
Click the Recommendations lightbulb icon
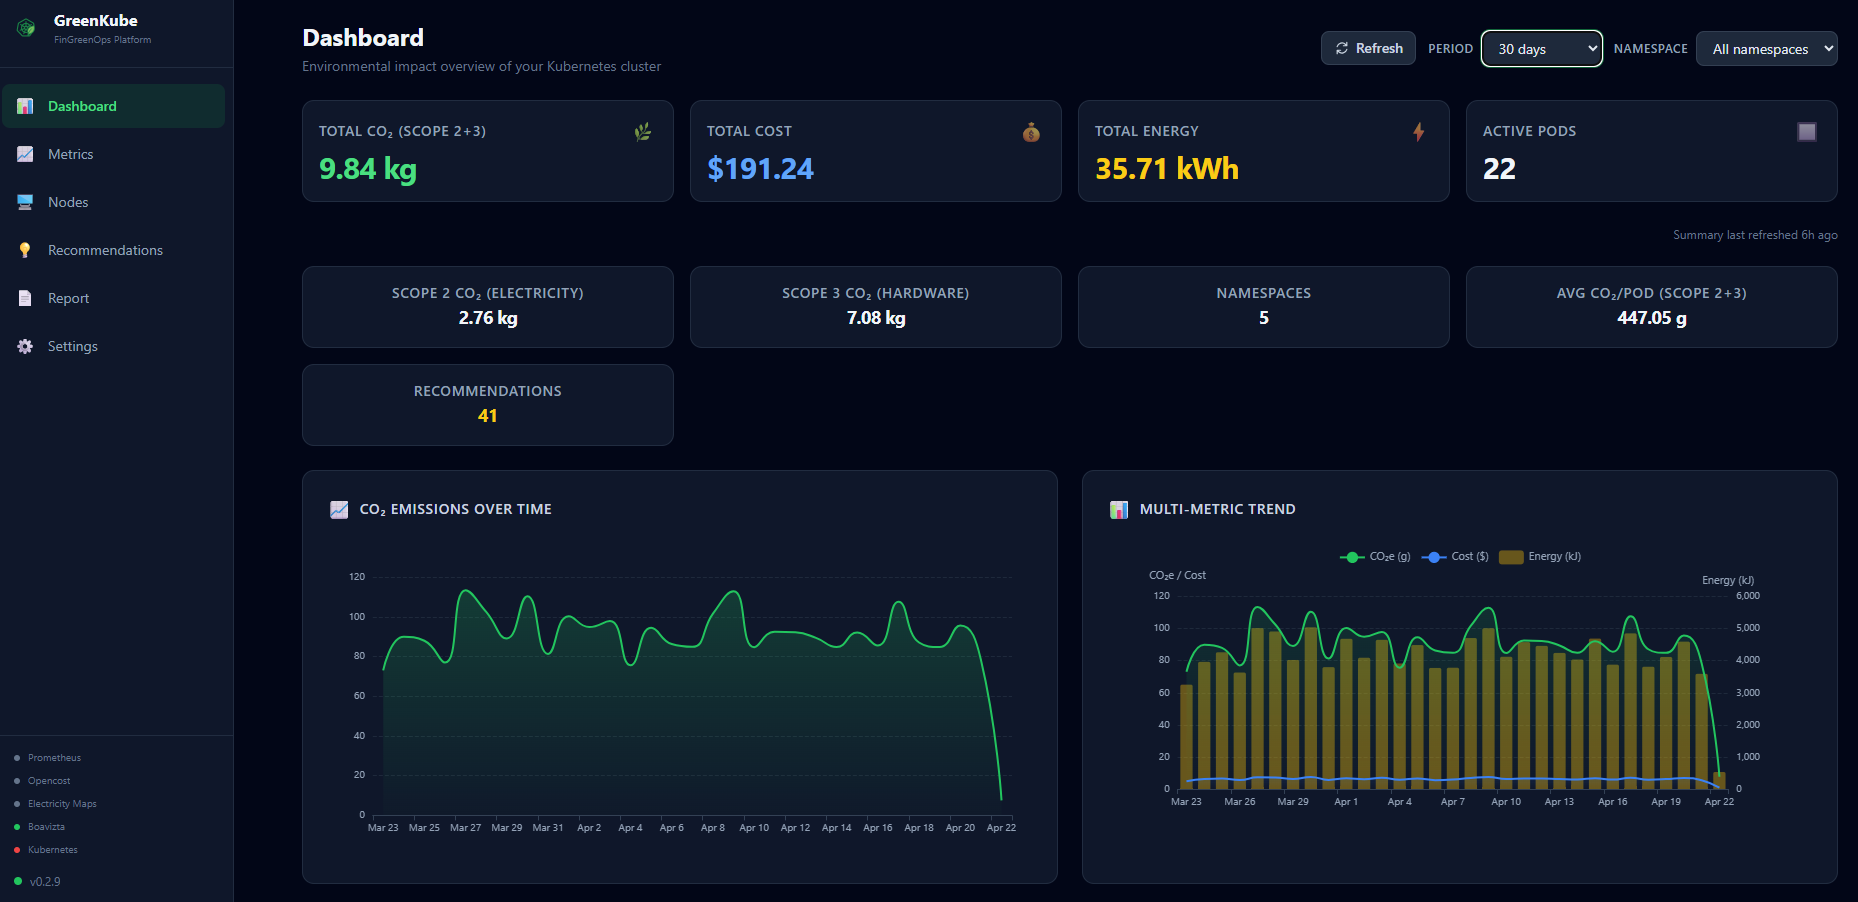26,250
